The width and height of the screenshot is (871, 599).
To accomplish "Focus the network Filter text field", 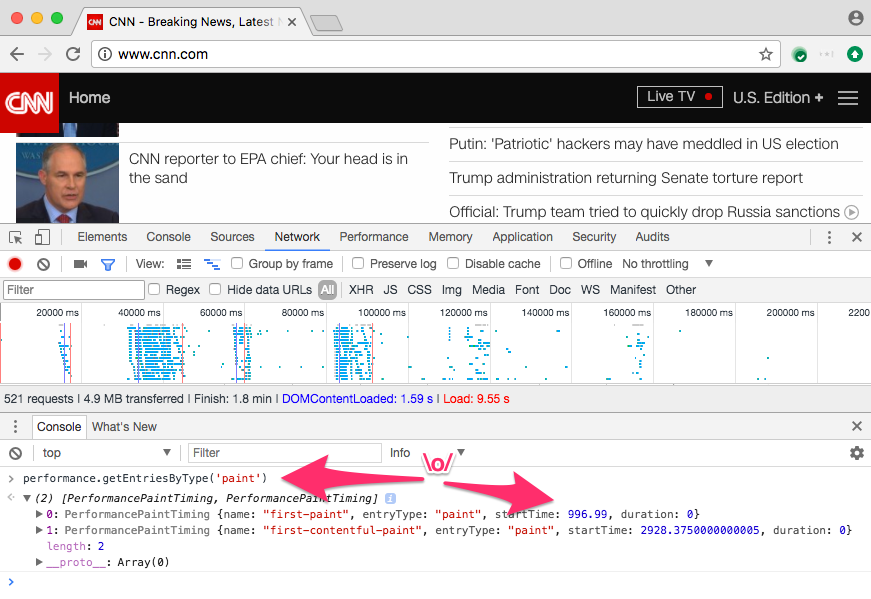I will (x=74, y=290).
